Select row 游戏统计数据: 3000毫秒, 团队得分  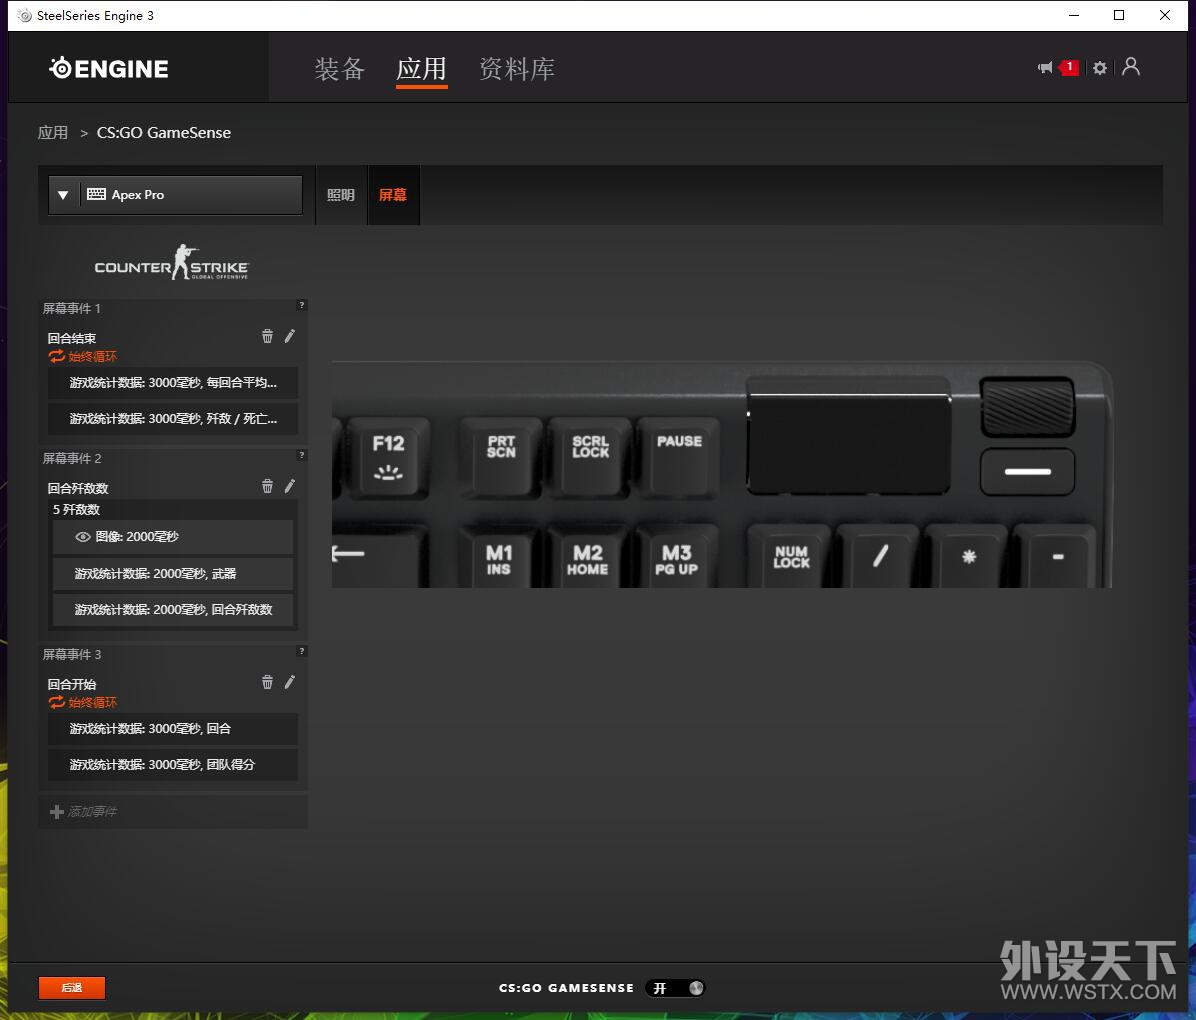click(x=172, y=764)
